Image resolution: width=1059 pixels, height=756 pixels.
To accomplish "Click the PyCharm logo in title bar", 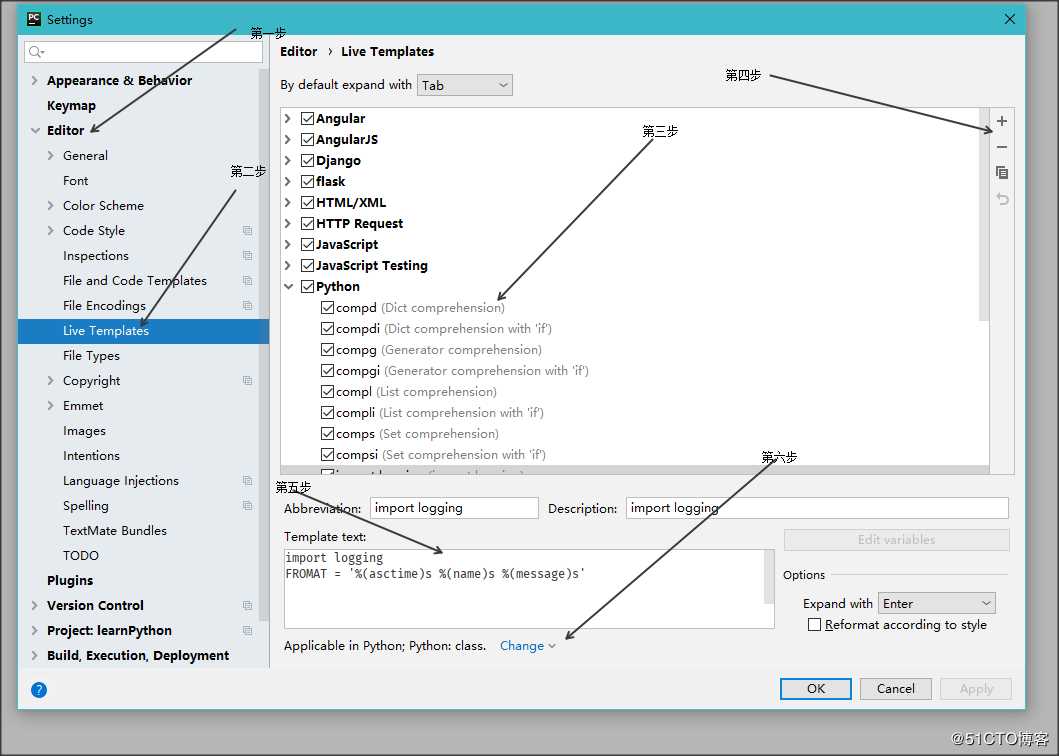I will (x=34, y=19).
